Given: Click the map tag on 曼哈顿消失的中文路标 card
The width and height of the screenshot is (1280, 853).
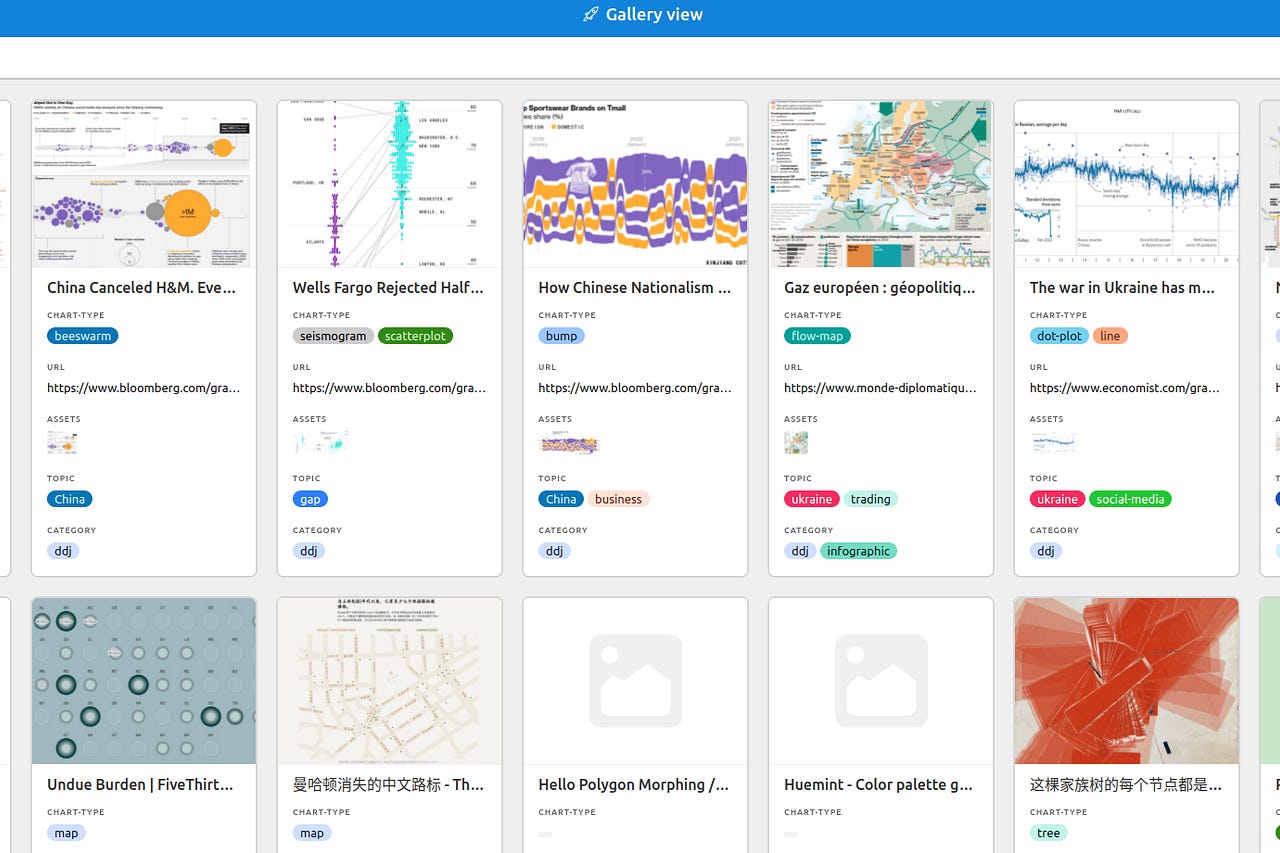Looking at the screenshot, I should coord(312,833).
